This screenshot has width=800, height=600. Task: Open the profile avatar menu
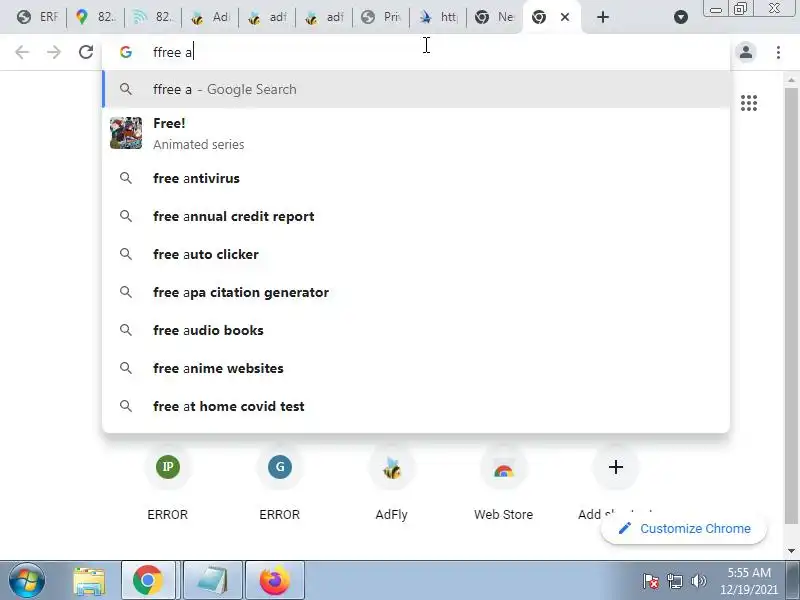click(x=746, y=52)
